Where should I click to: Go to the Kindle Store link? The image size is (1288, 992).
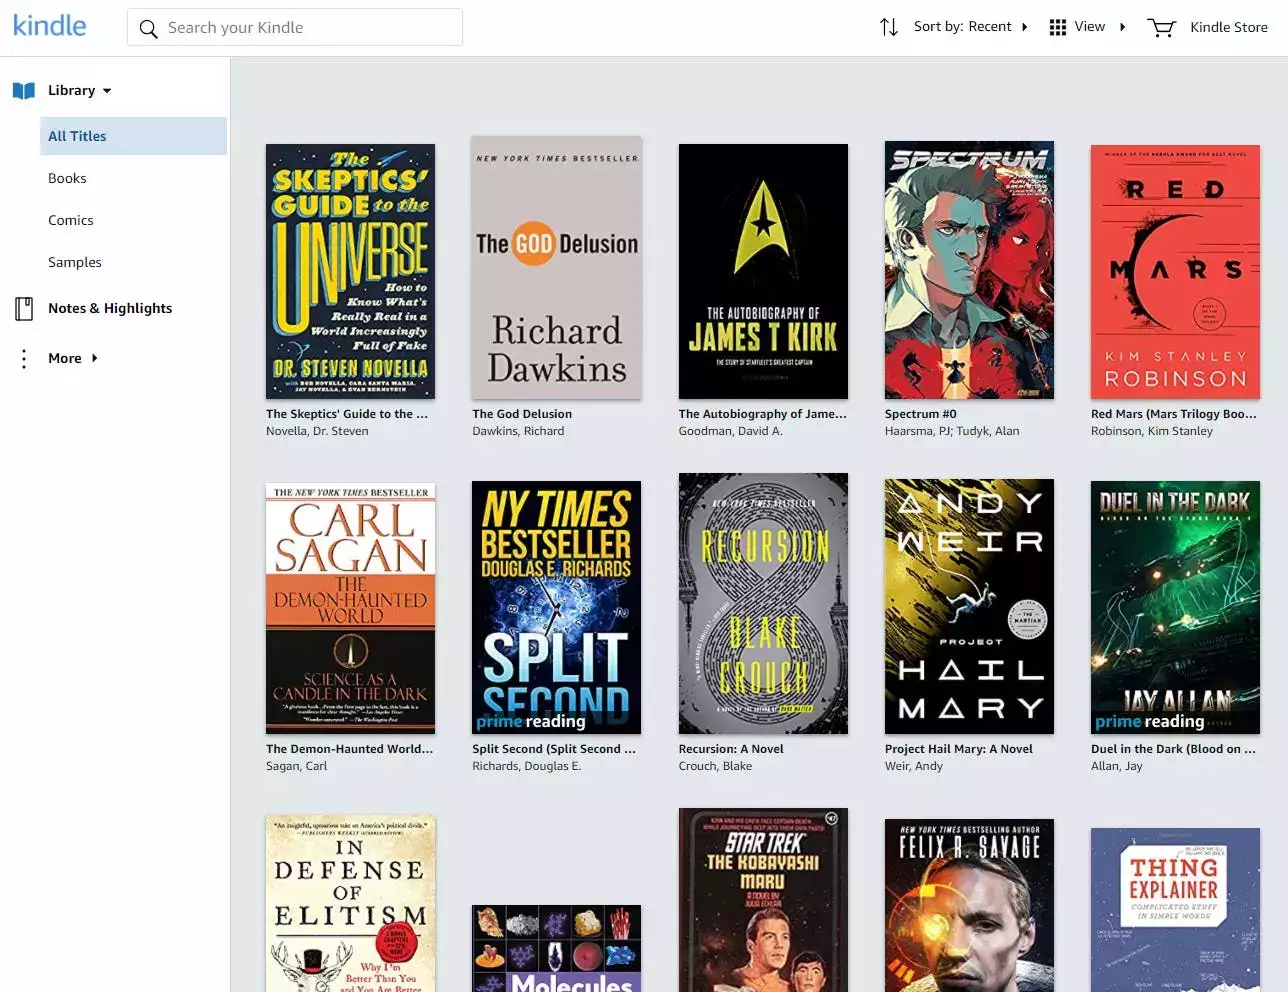pyautogui.click(x=1228, y=27)
